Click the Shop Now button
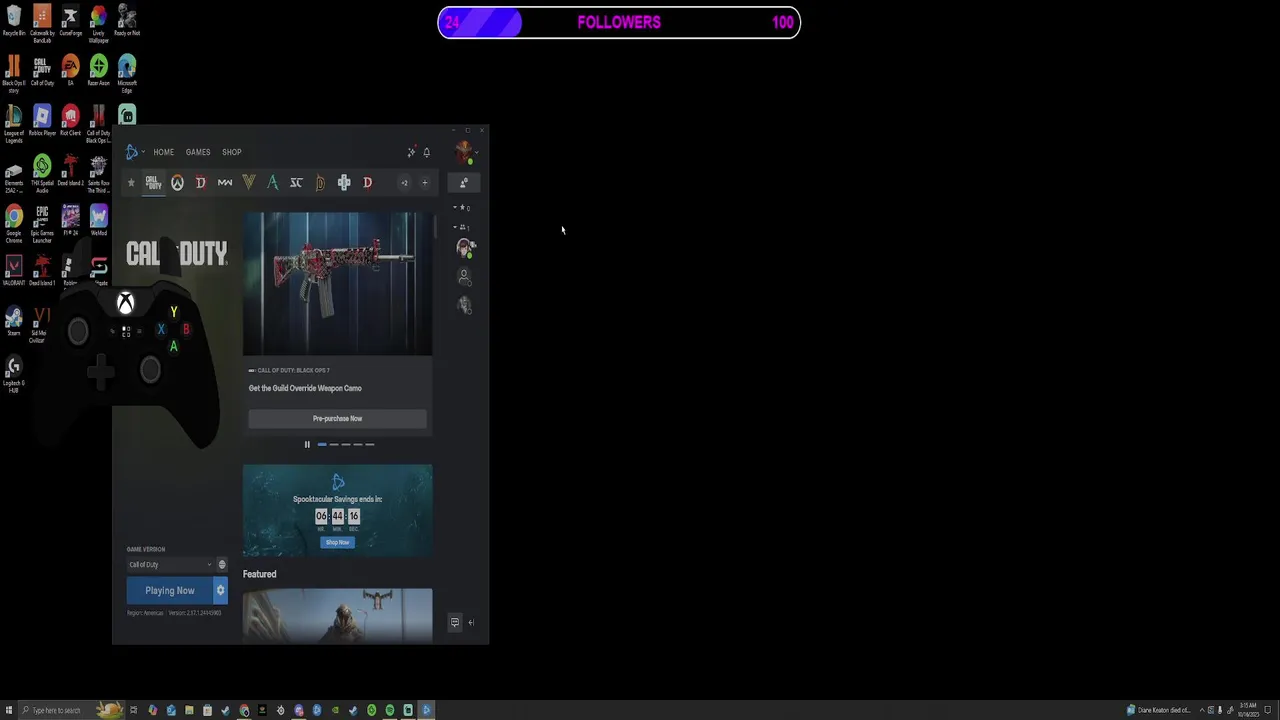Screen dimensions: 1280x720 337,543
